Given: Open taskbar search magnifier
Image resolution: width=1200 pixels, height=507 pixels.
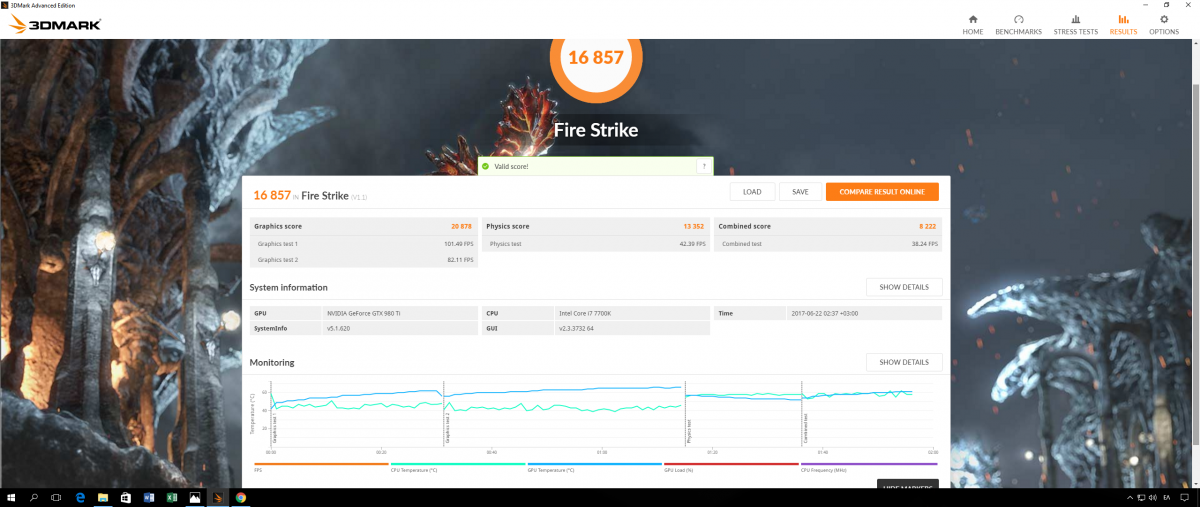Looking at the screenshot, I should (x=34, y=497).
